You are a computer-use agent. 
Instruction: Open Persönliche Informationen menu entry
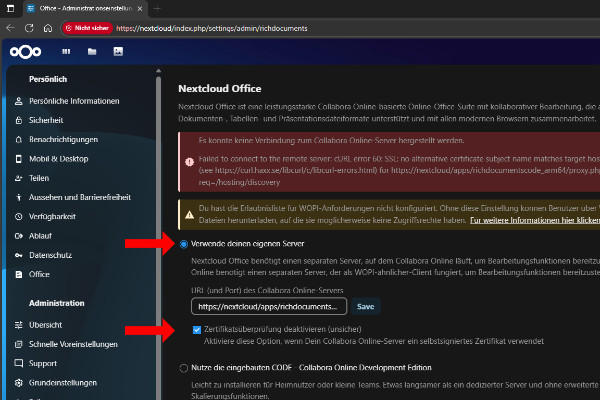click(74, 101)
